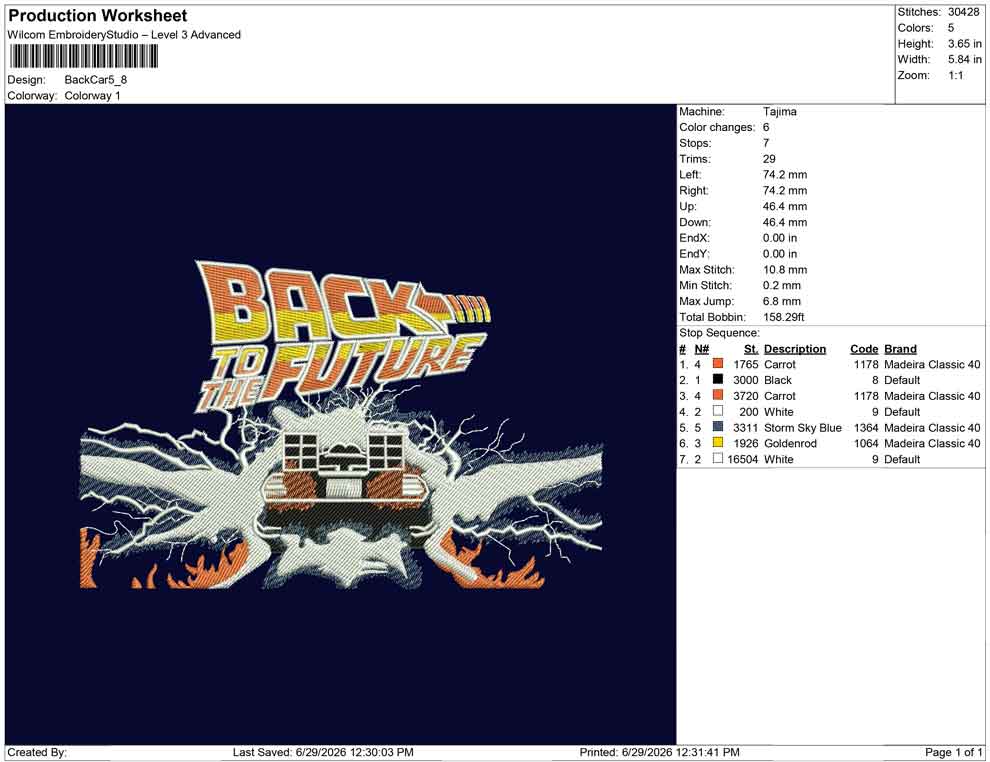Screen dimensions: 990x762
Task: Click the stitches count '30428'
Action: (963, 12)
